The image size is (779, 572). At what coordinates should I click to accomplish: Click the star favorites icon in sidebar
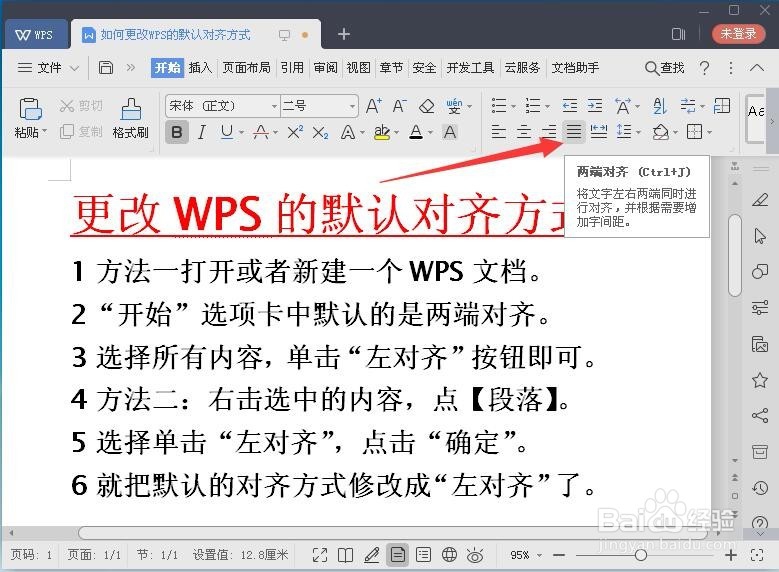pos(760,381)
